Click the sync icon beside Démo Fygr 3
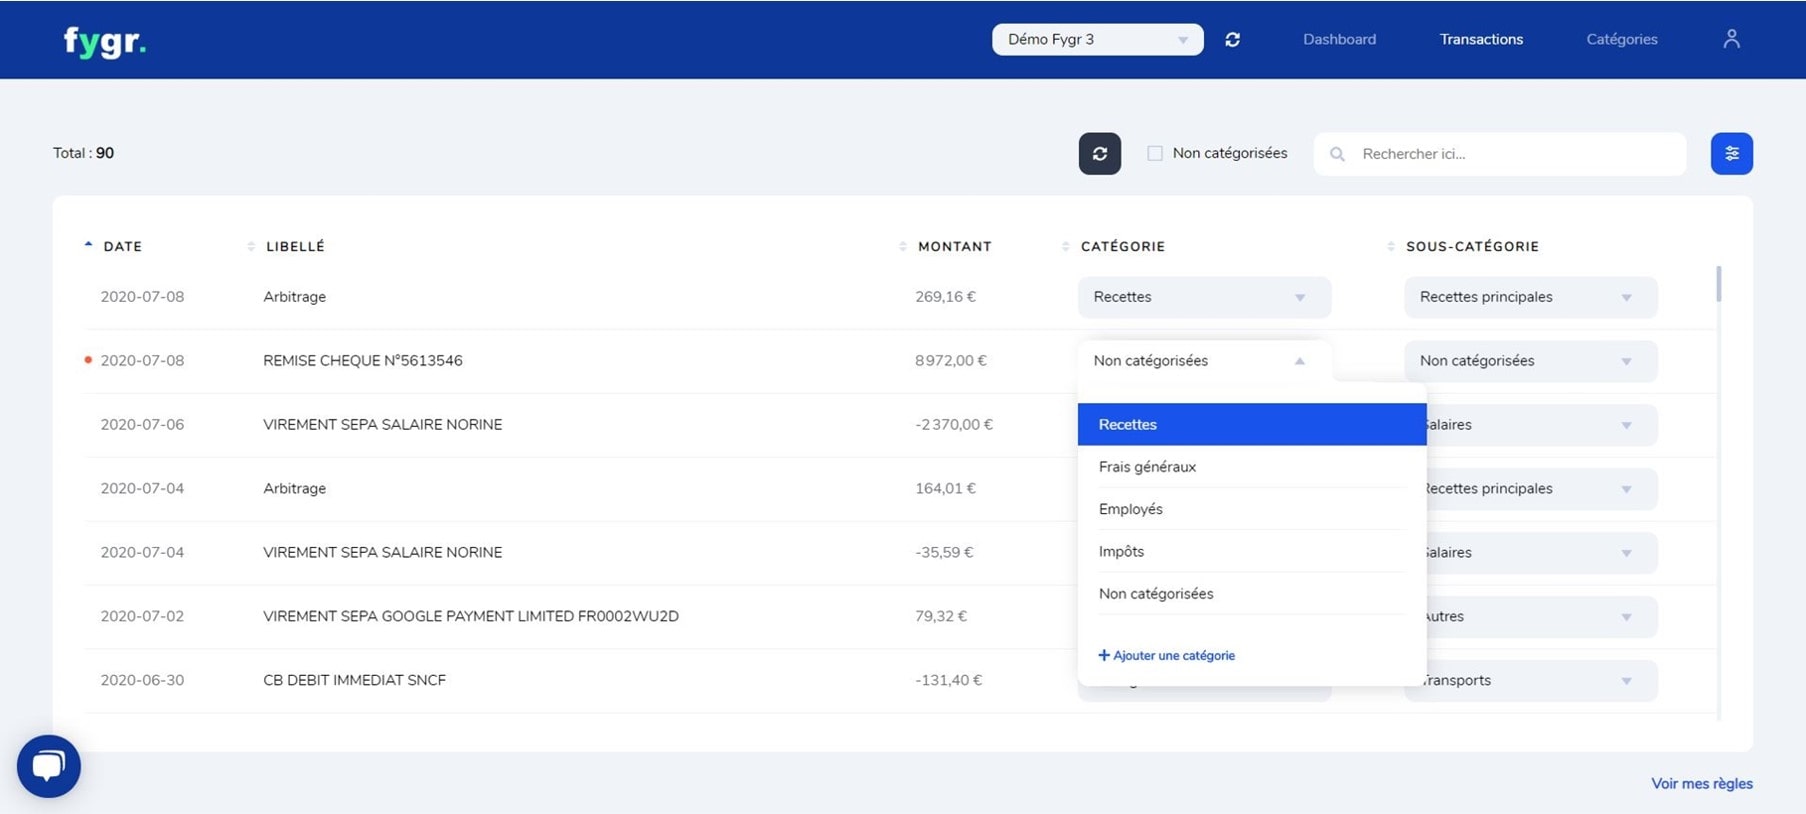Screen dimensions: 1806x814 point(1232,39)
